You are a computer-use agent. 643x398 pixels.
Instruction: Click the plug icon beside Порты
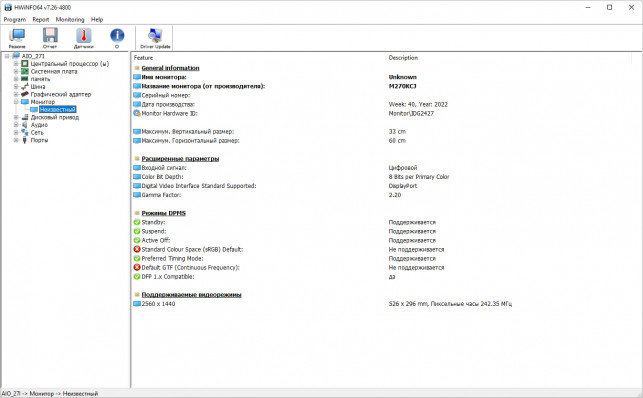click(25, 140)
